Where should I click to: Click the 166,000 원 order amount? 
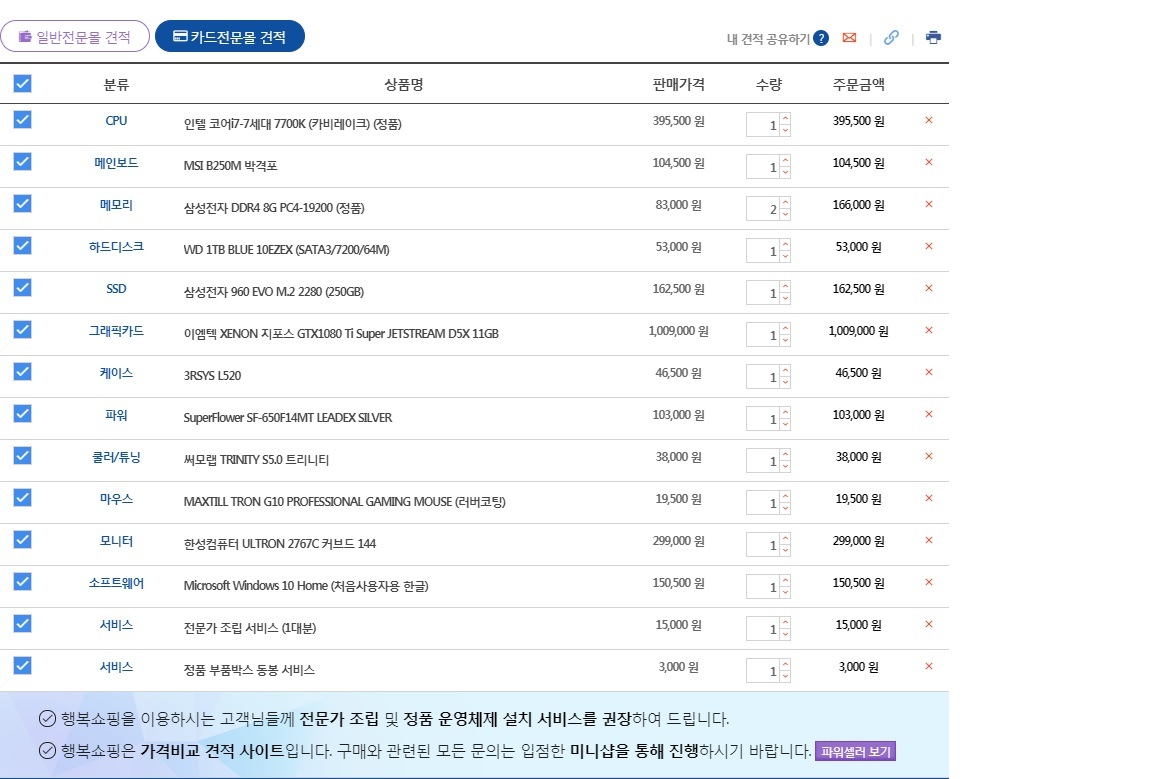tap(858, 204)
